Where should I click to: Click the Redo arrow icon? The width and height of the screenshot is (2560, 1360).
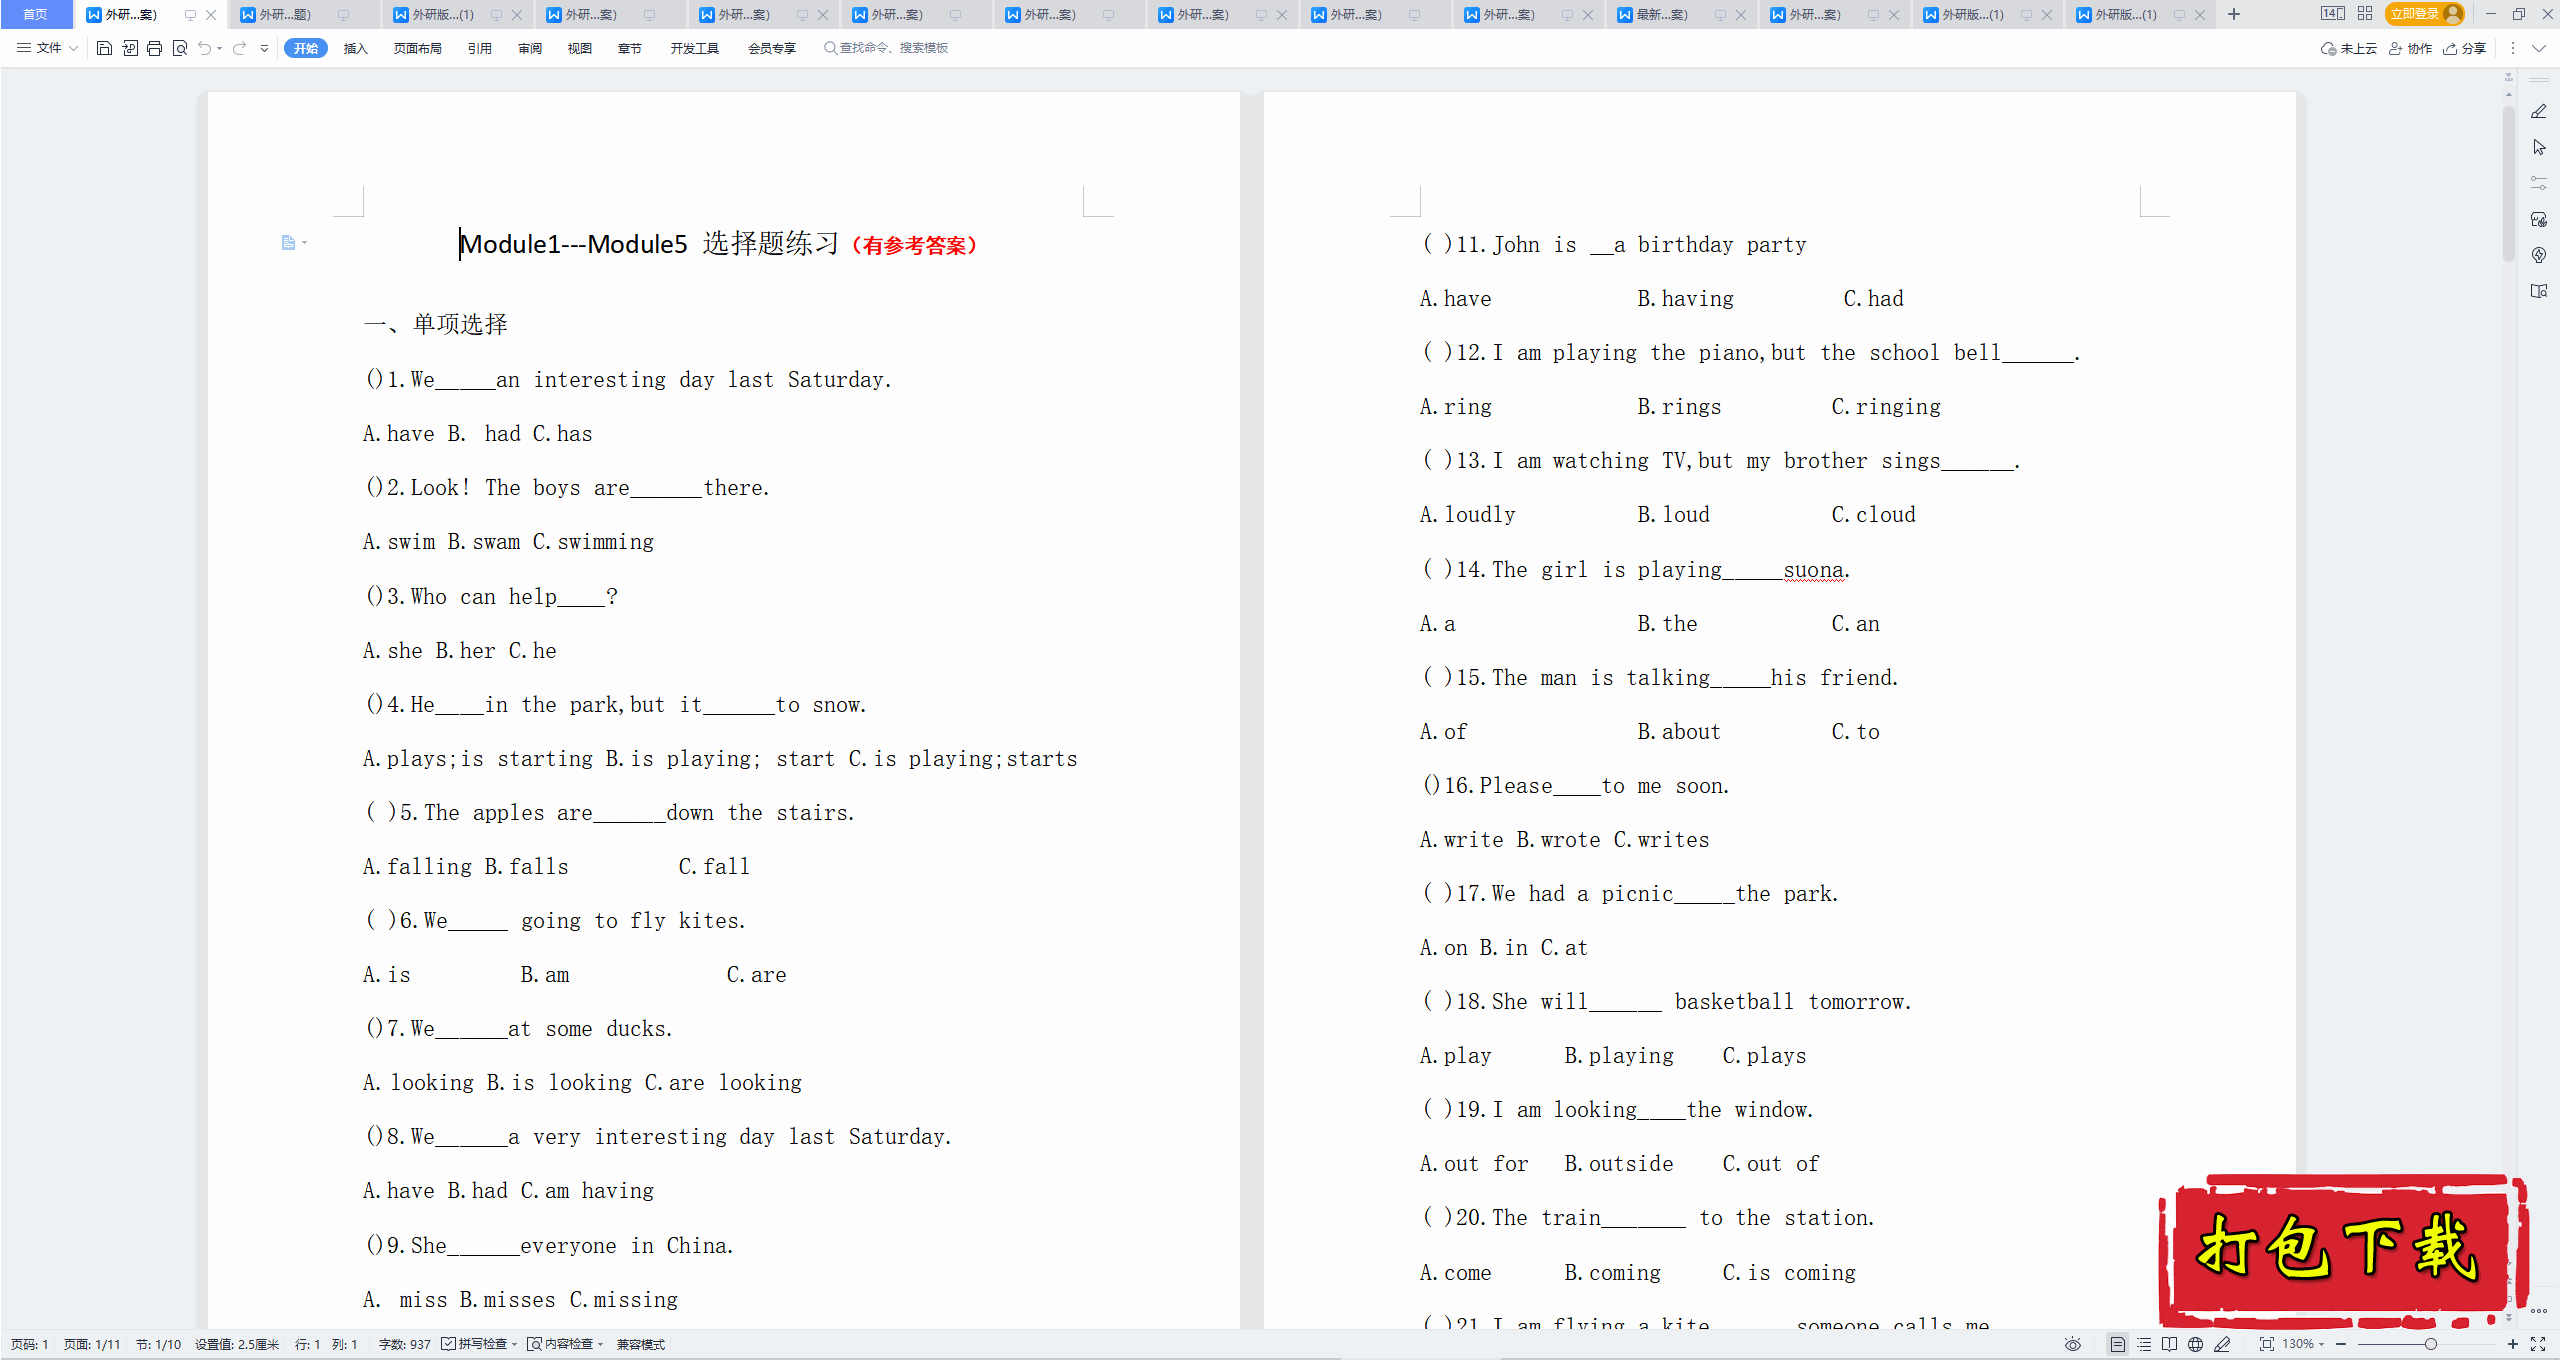coord(239,48)
